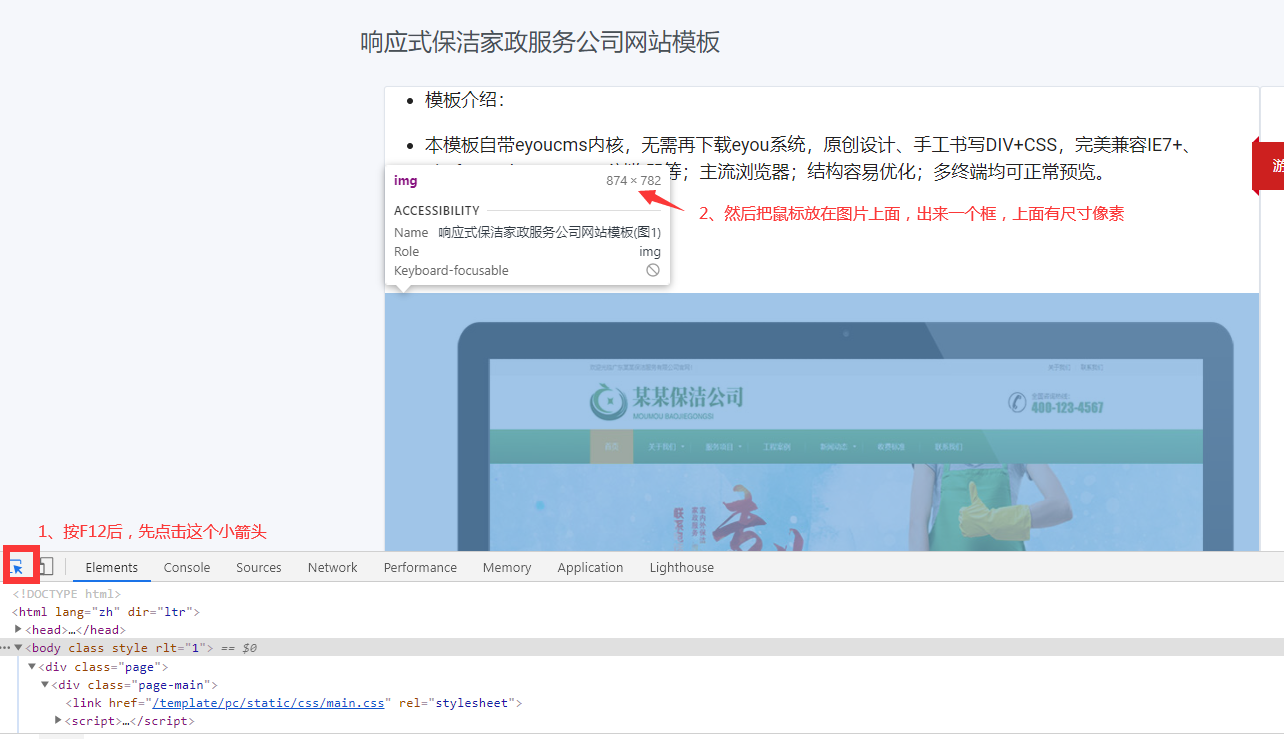Click the page title 响应式保洁家政服务公司网站模板

tap(540, 42)
